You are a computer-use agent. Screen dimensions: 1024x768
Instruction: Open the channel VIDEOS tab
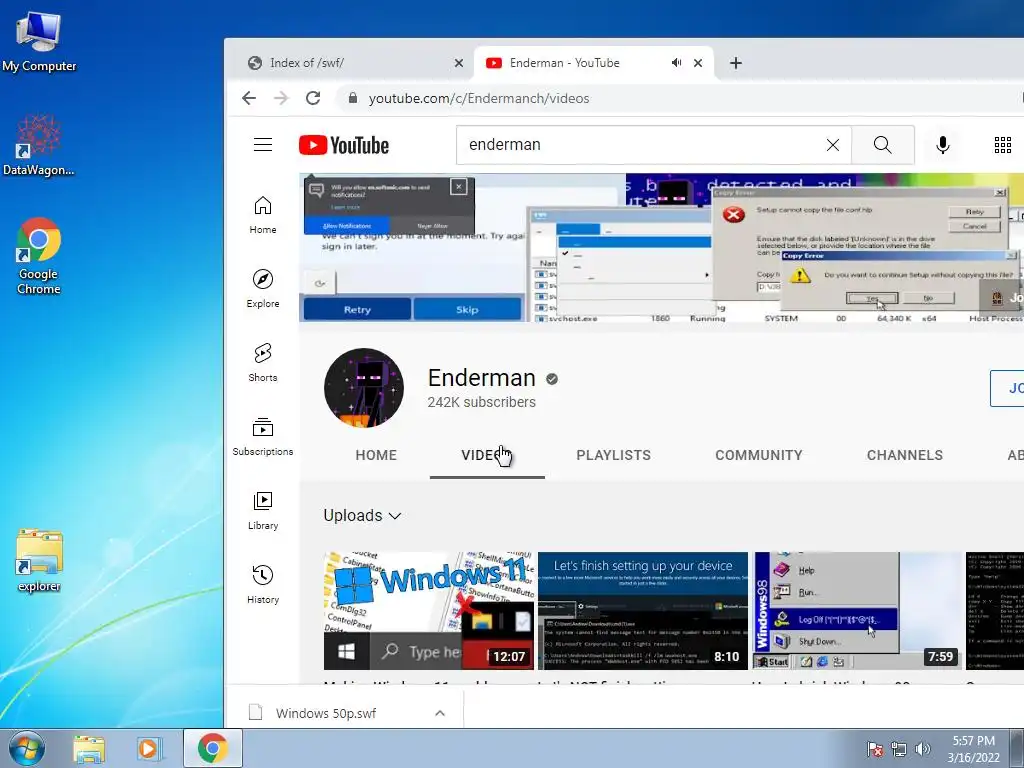click(487, 455)
